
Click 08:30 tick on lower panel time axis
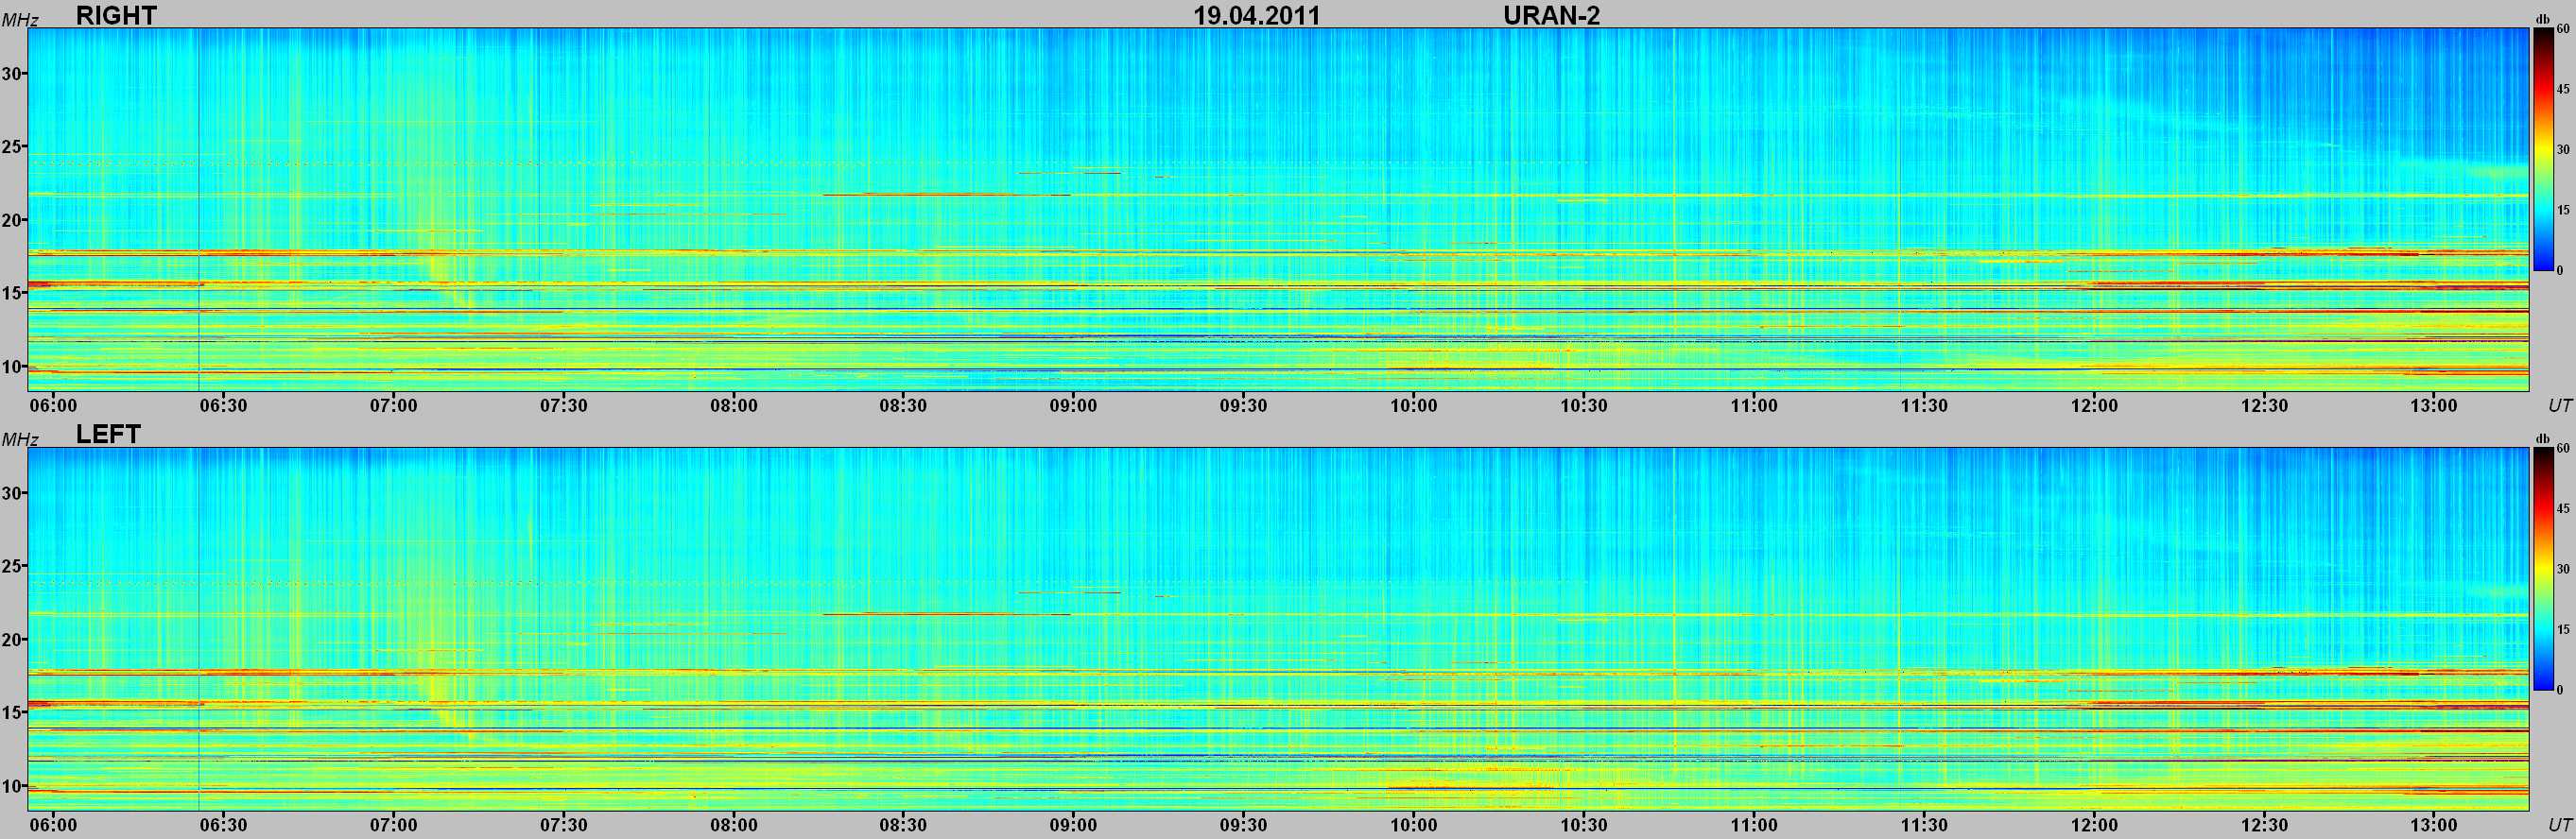[903, 825]
